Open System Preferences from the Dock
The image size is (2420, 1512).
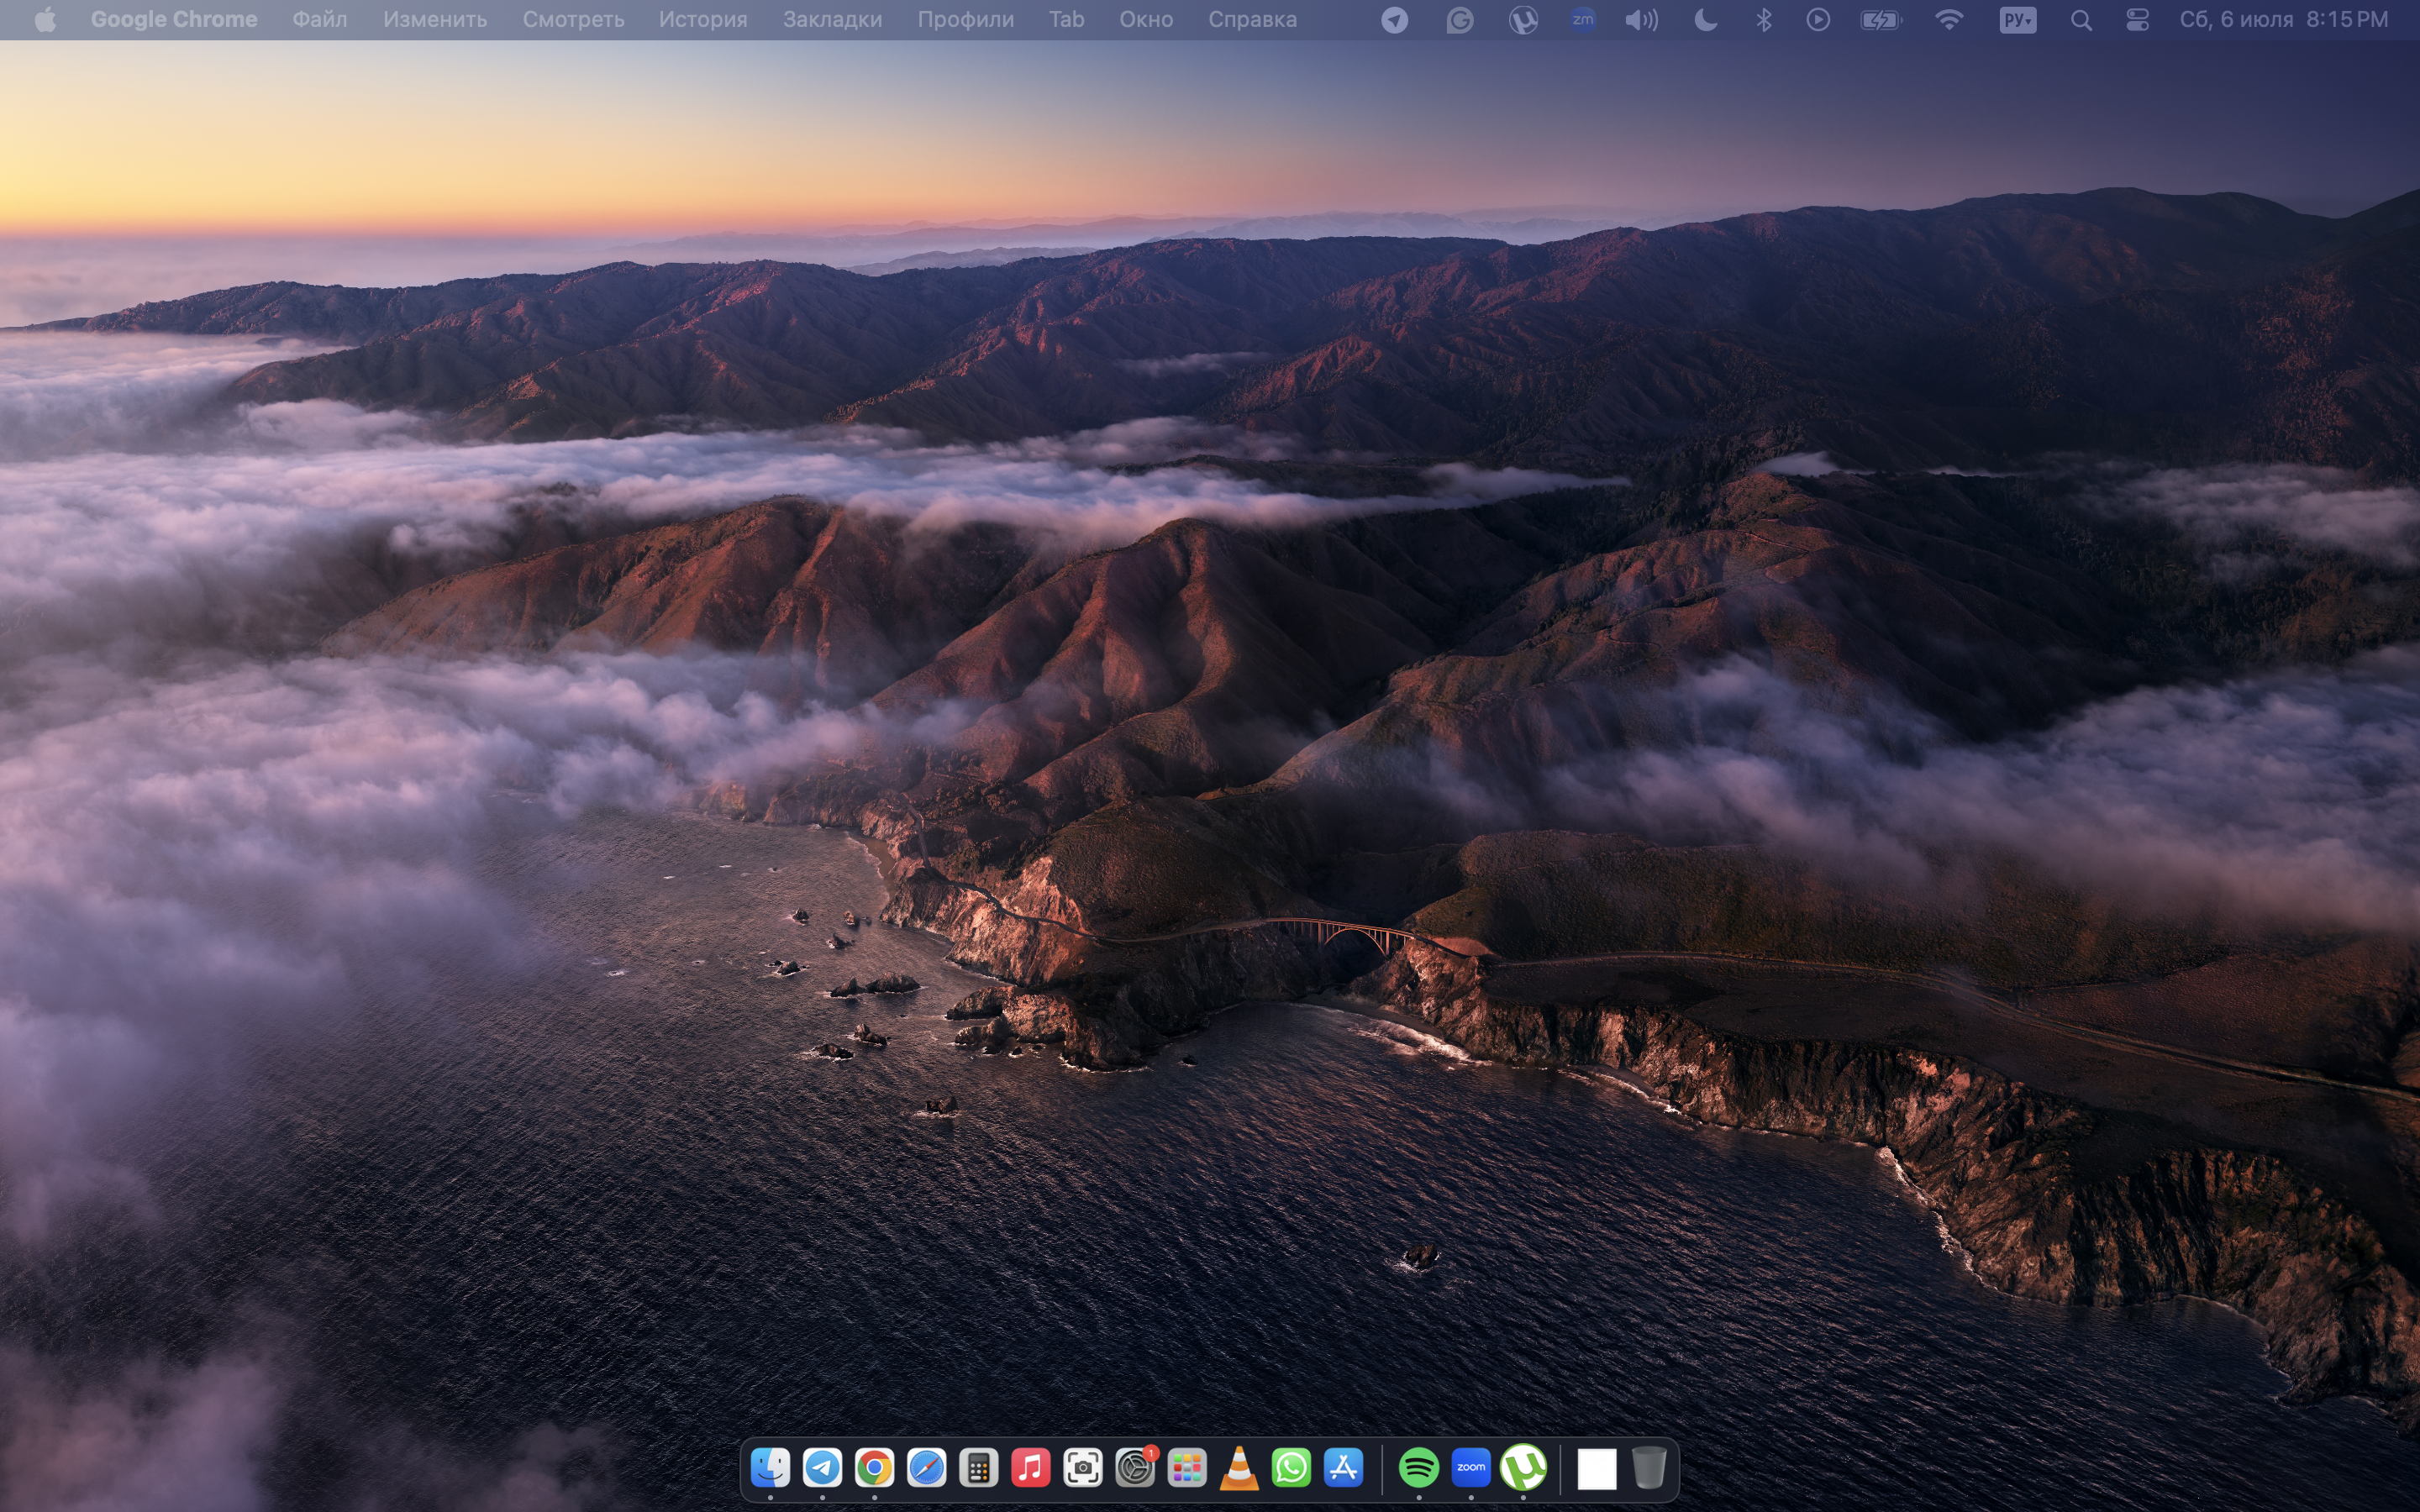tap(1135, 1468)
